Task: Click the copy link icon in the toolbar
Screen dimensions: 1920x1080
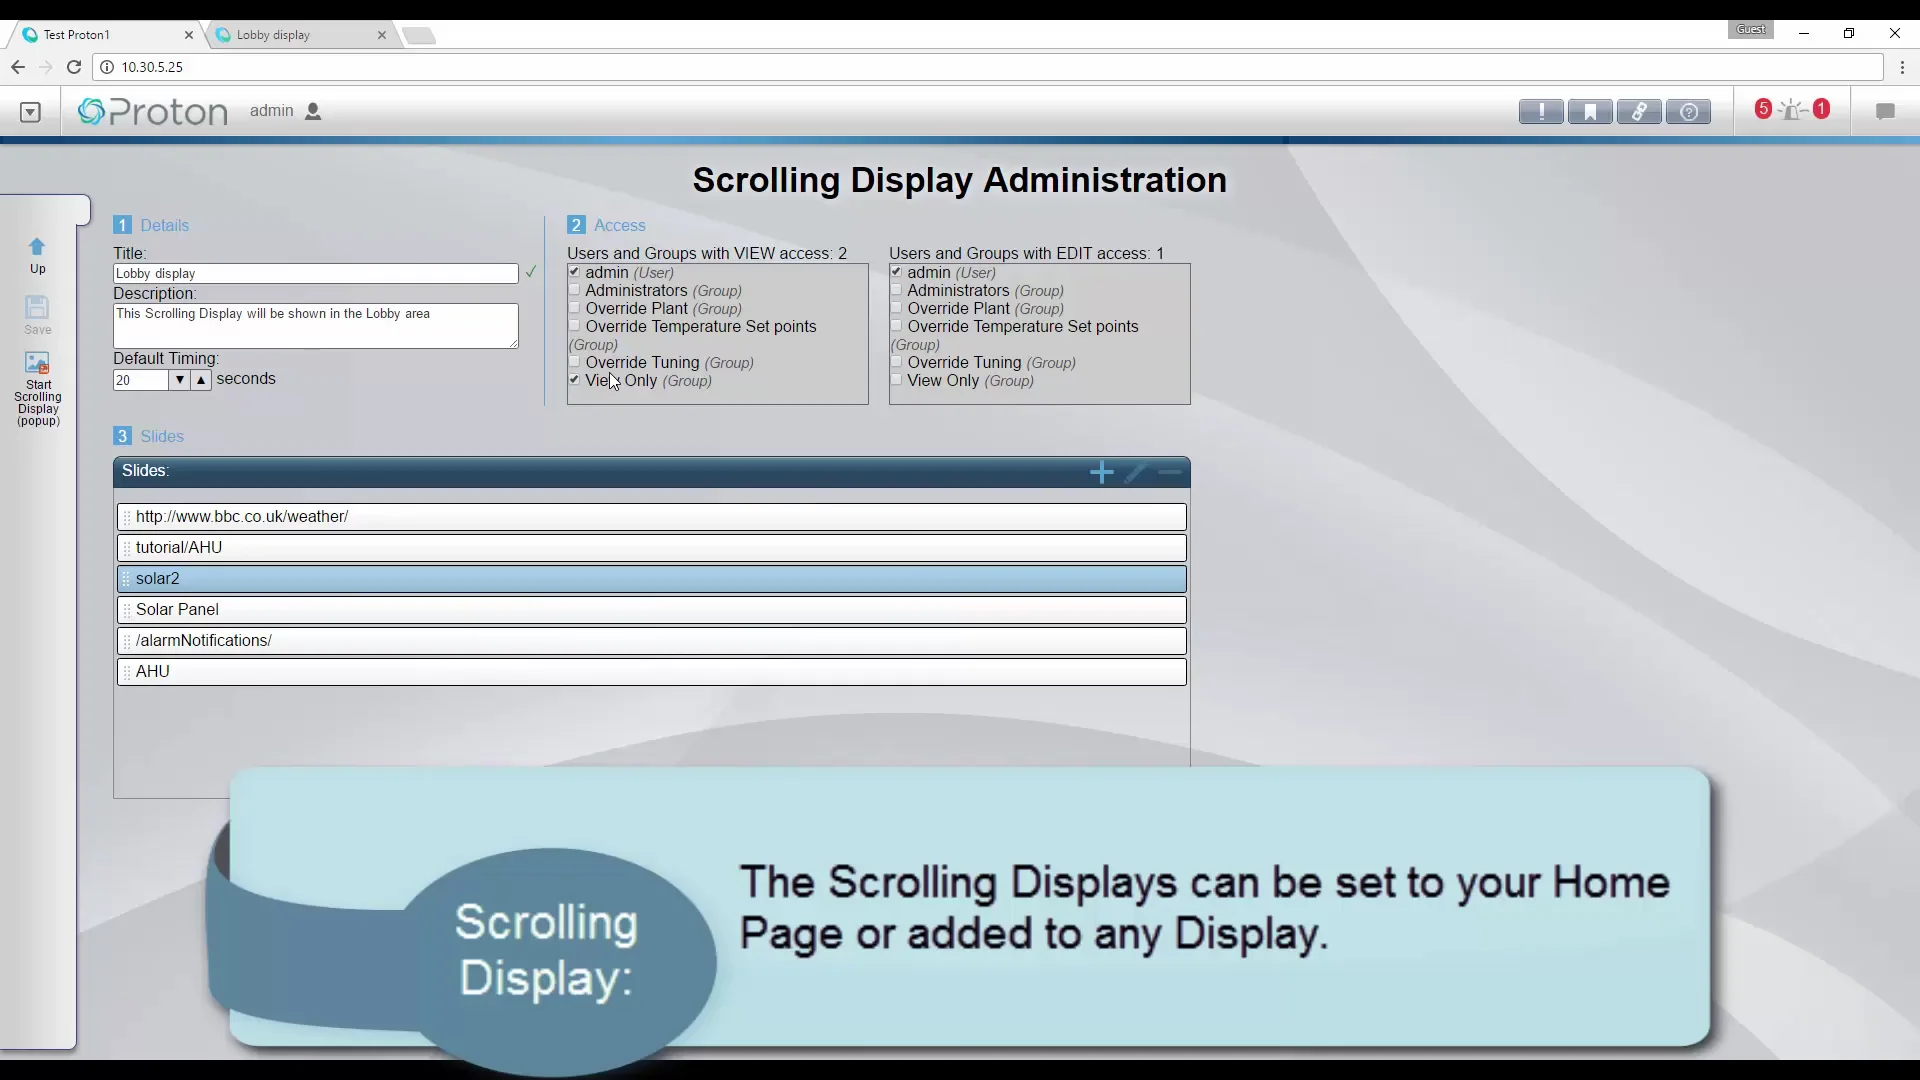Action: pyautogui.click(x=1640, y=111)
